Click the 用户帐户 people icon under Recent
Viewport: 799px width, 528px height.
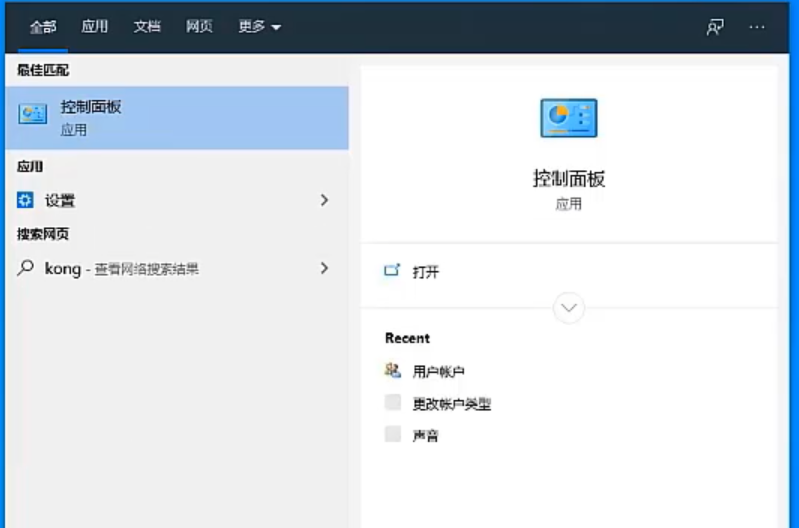[393, 371]
